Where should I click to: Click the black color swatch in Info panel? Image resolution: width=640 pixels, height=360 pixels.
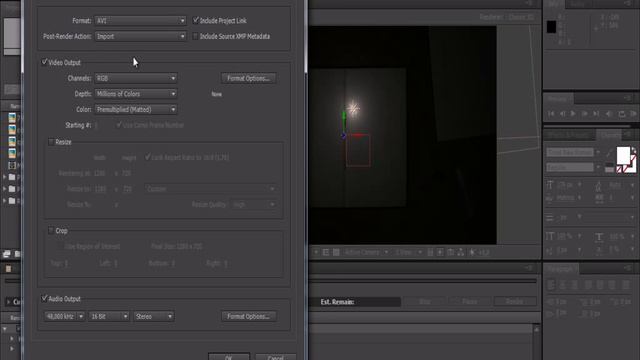551,27
